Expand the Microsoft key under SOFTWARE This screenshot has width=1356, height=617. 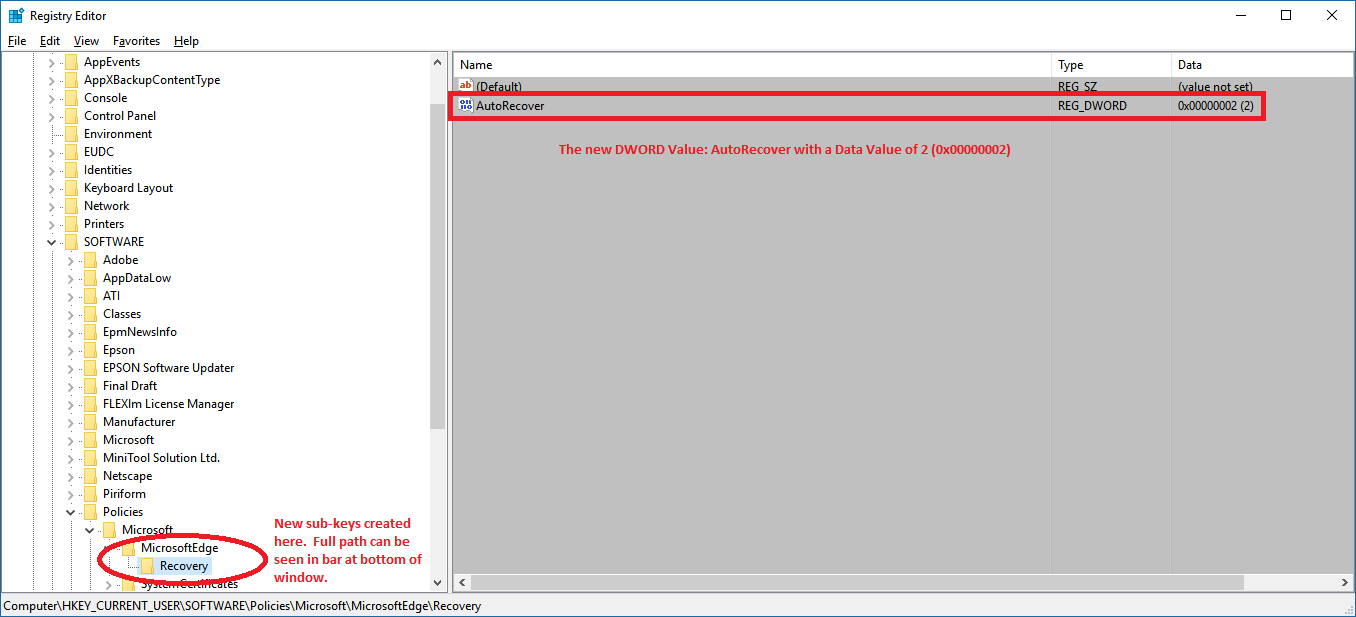[70, 440]
